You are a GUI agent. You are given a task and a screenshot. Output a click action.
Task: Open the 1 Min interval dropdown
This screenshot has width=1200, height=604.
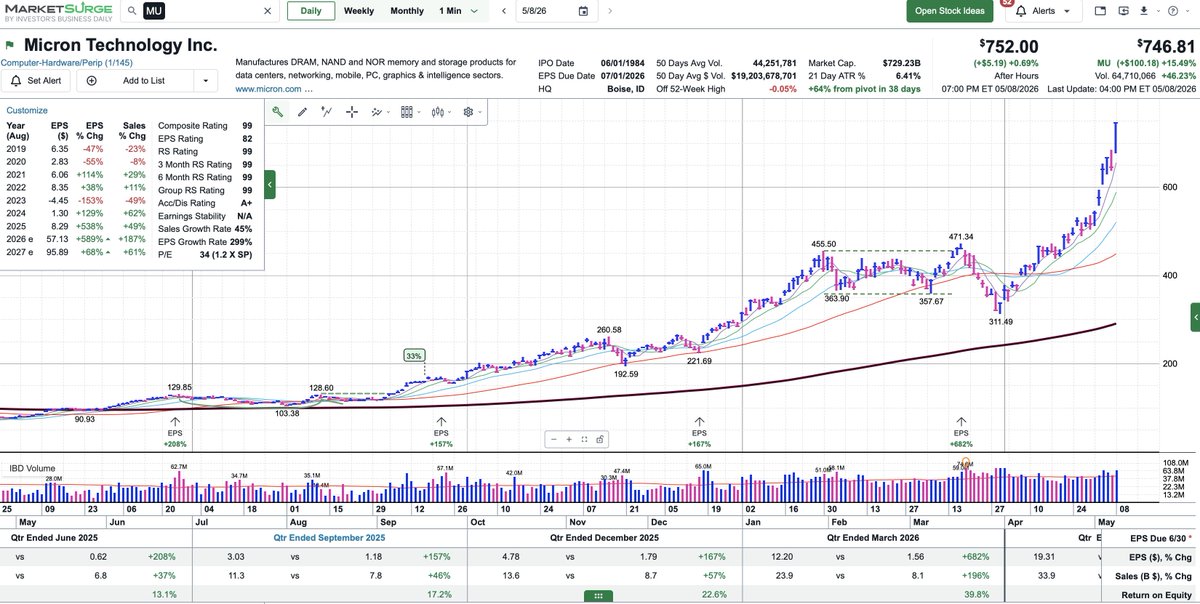458,11
